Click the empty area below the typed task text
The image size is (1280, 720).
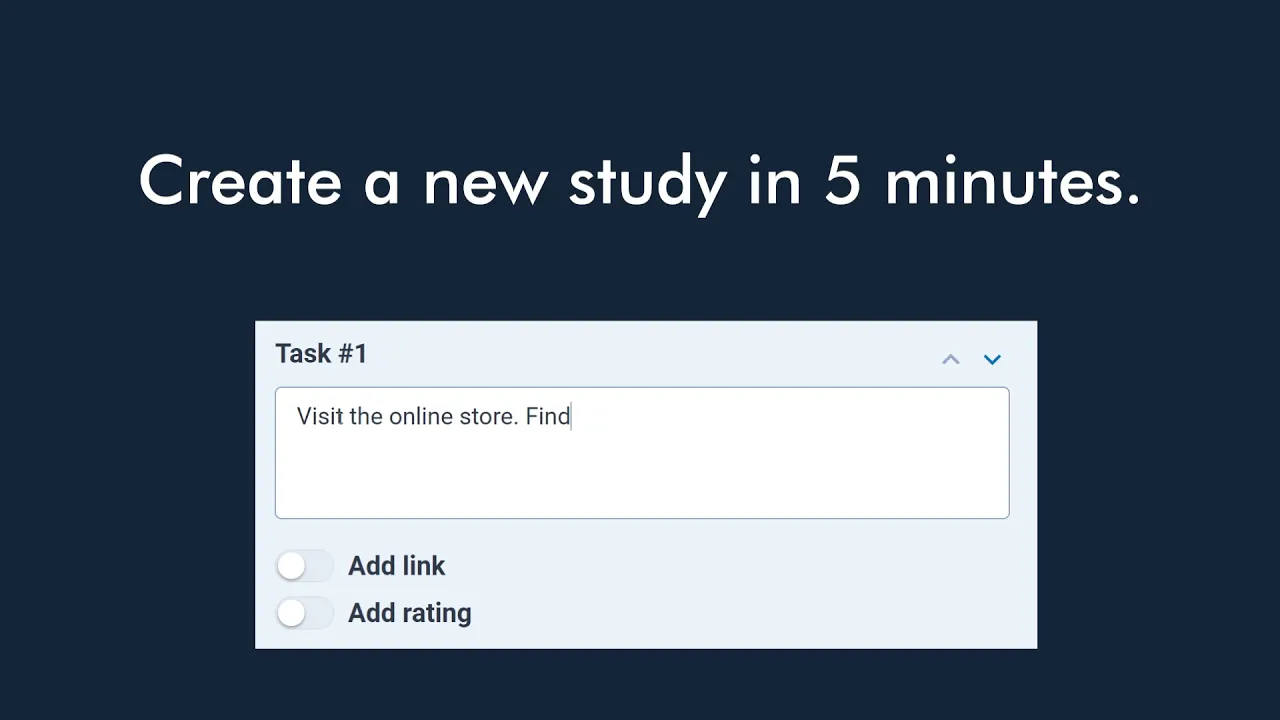(x=640, y=480)
